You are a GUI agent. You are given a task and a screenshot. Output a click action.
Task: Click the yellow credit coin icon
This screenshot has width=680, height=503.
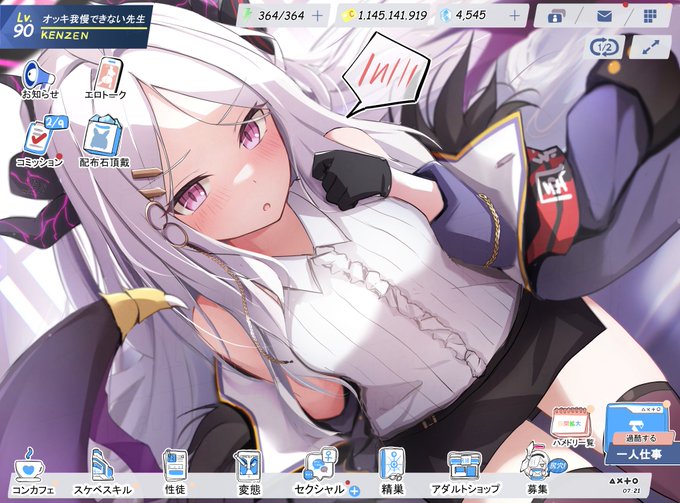click(x=347, y=16)
